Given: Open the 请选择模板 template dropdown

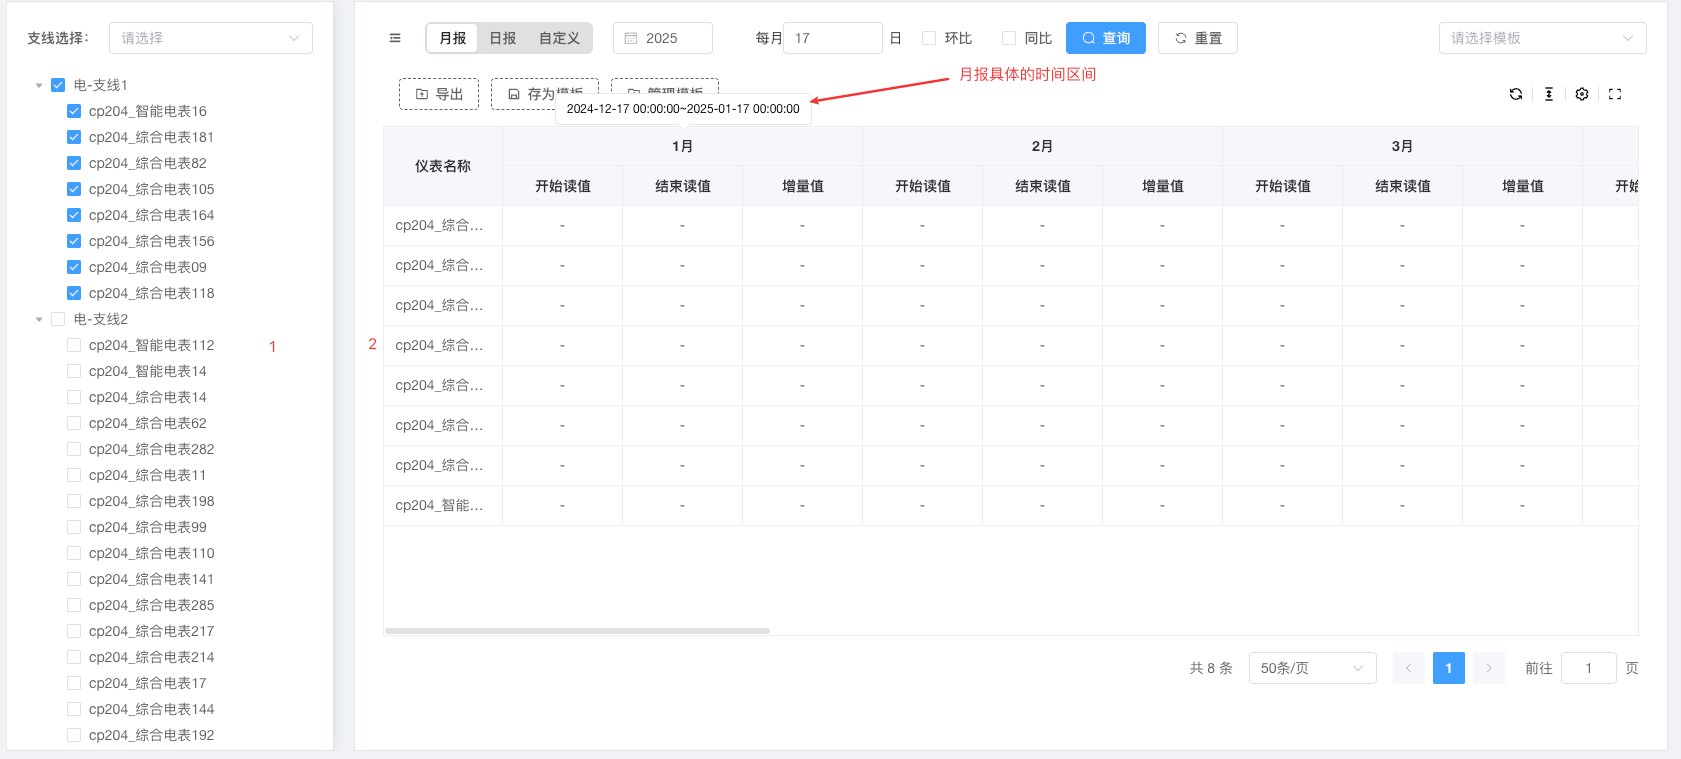Looking at the screenshot, I should 1542,38.
